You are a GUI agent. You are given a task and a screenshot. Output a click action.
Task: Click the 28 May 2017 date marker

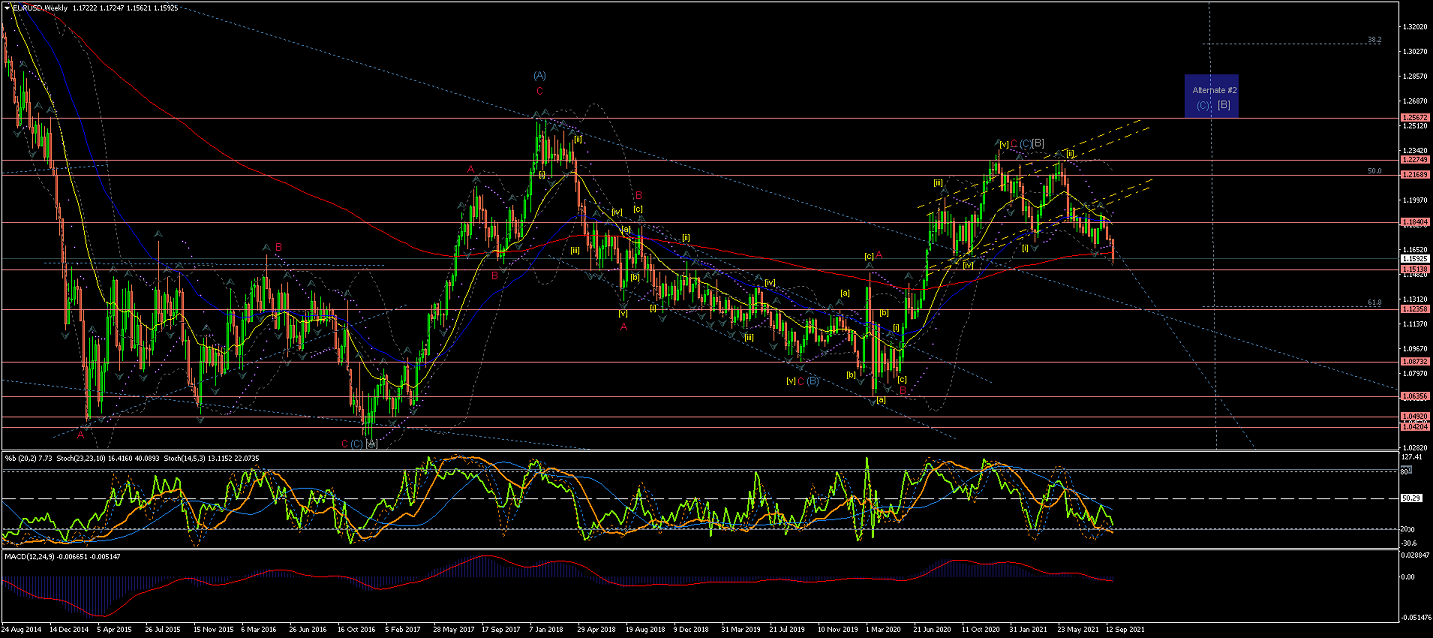pyautogui.click(x=452, y=631)
